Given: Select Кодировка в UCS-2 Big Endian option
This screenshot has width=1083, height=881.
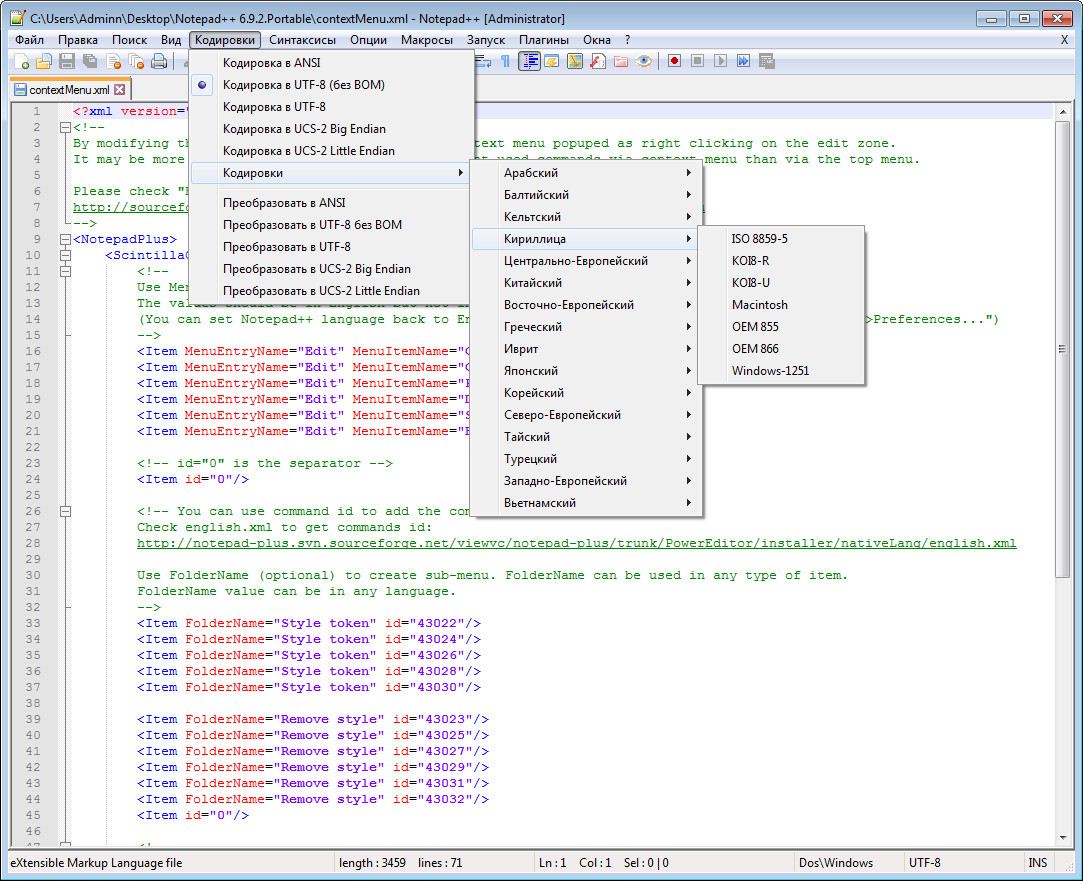Looking at the screenshot, I should (x=304, y=129).
